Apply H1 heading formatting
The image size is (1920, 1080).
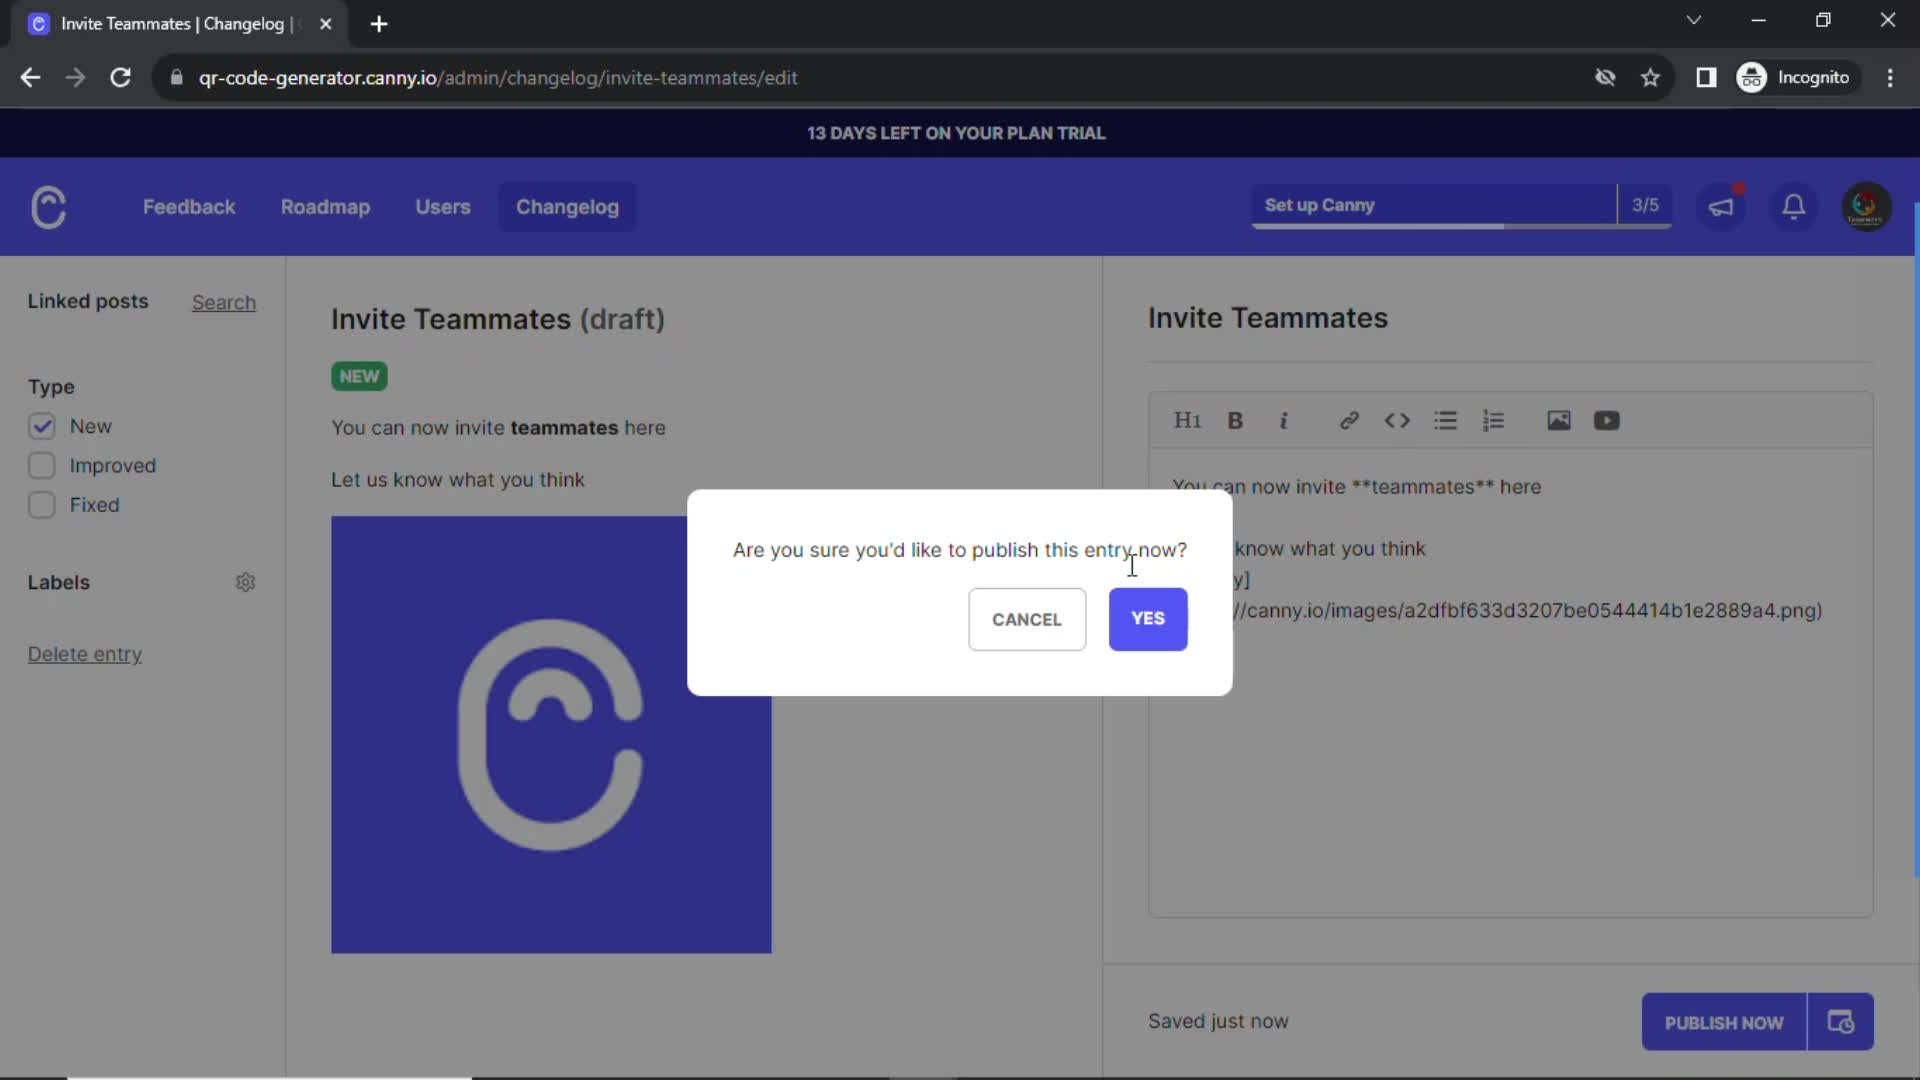(1187, 420)
